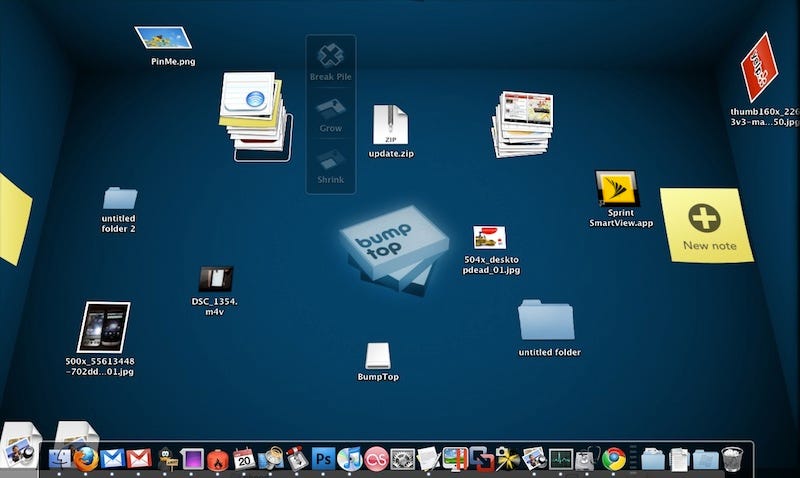Open iTunes from the dock
Image resolution: width=800 pixels, height=478 pixels.
coord(350,459)
